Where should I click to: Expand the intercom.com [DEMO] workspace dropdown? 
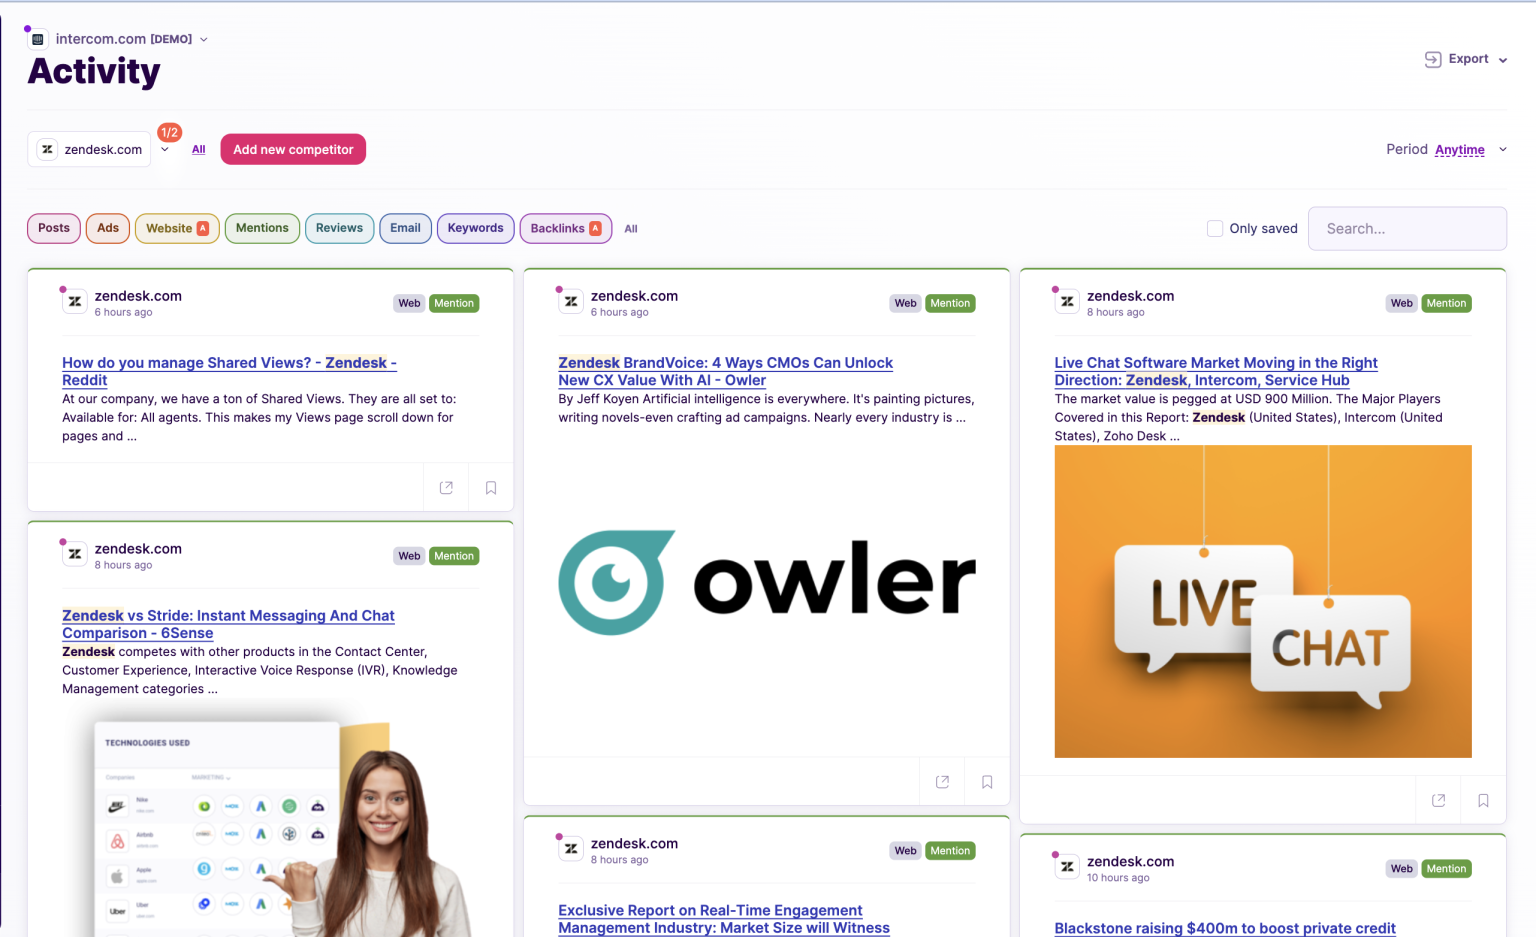[x=203, y=39]
